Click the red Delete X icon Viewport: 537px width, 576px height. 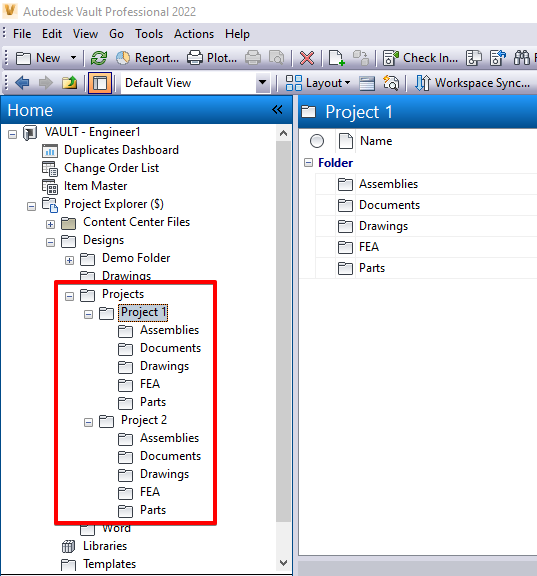307,58
